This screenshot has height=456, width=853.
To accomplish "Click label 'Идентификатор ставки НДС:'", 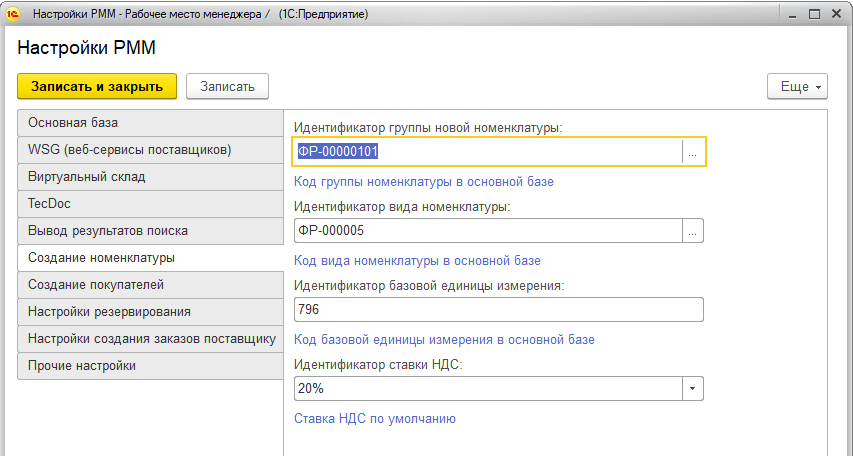I will (x=378, y=365).
